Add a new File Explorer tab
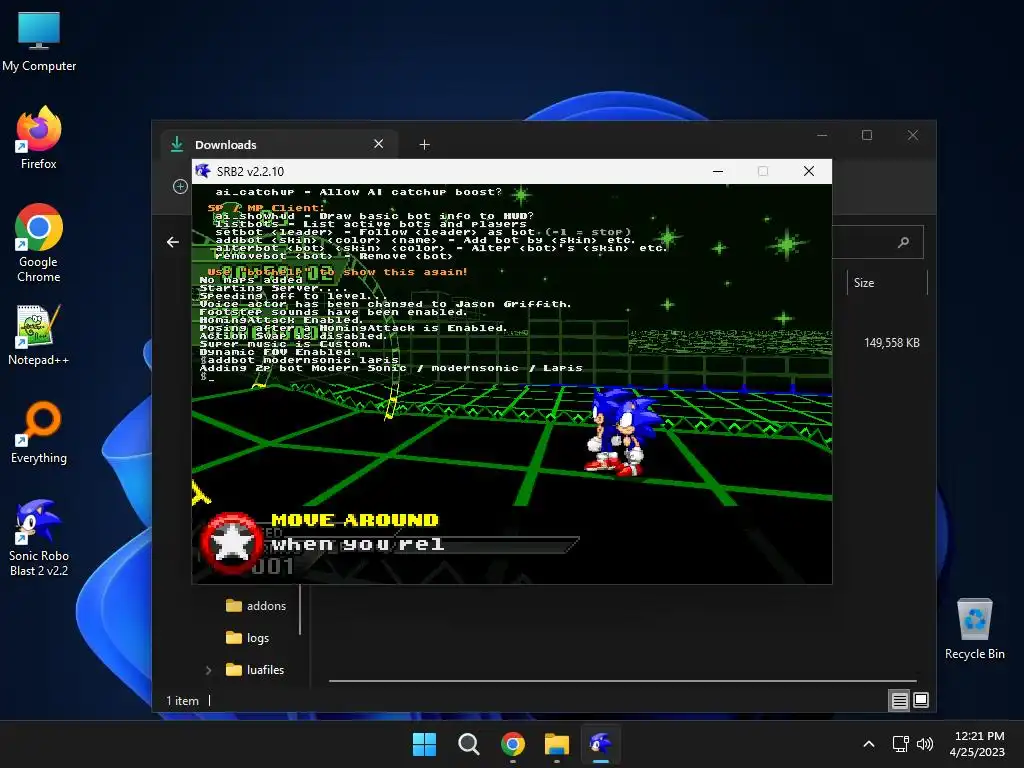Image resolution: width=1024 pixels, height=768 pixels. pos(424,144)
